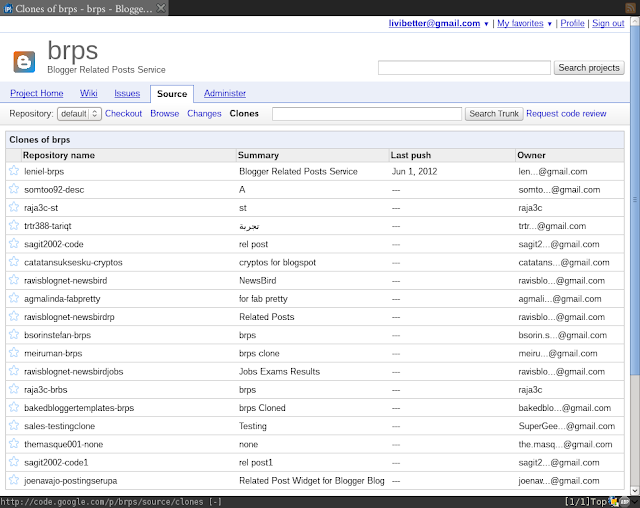Click the Repository name column header

pos(59,155)
